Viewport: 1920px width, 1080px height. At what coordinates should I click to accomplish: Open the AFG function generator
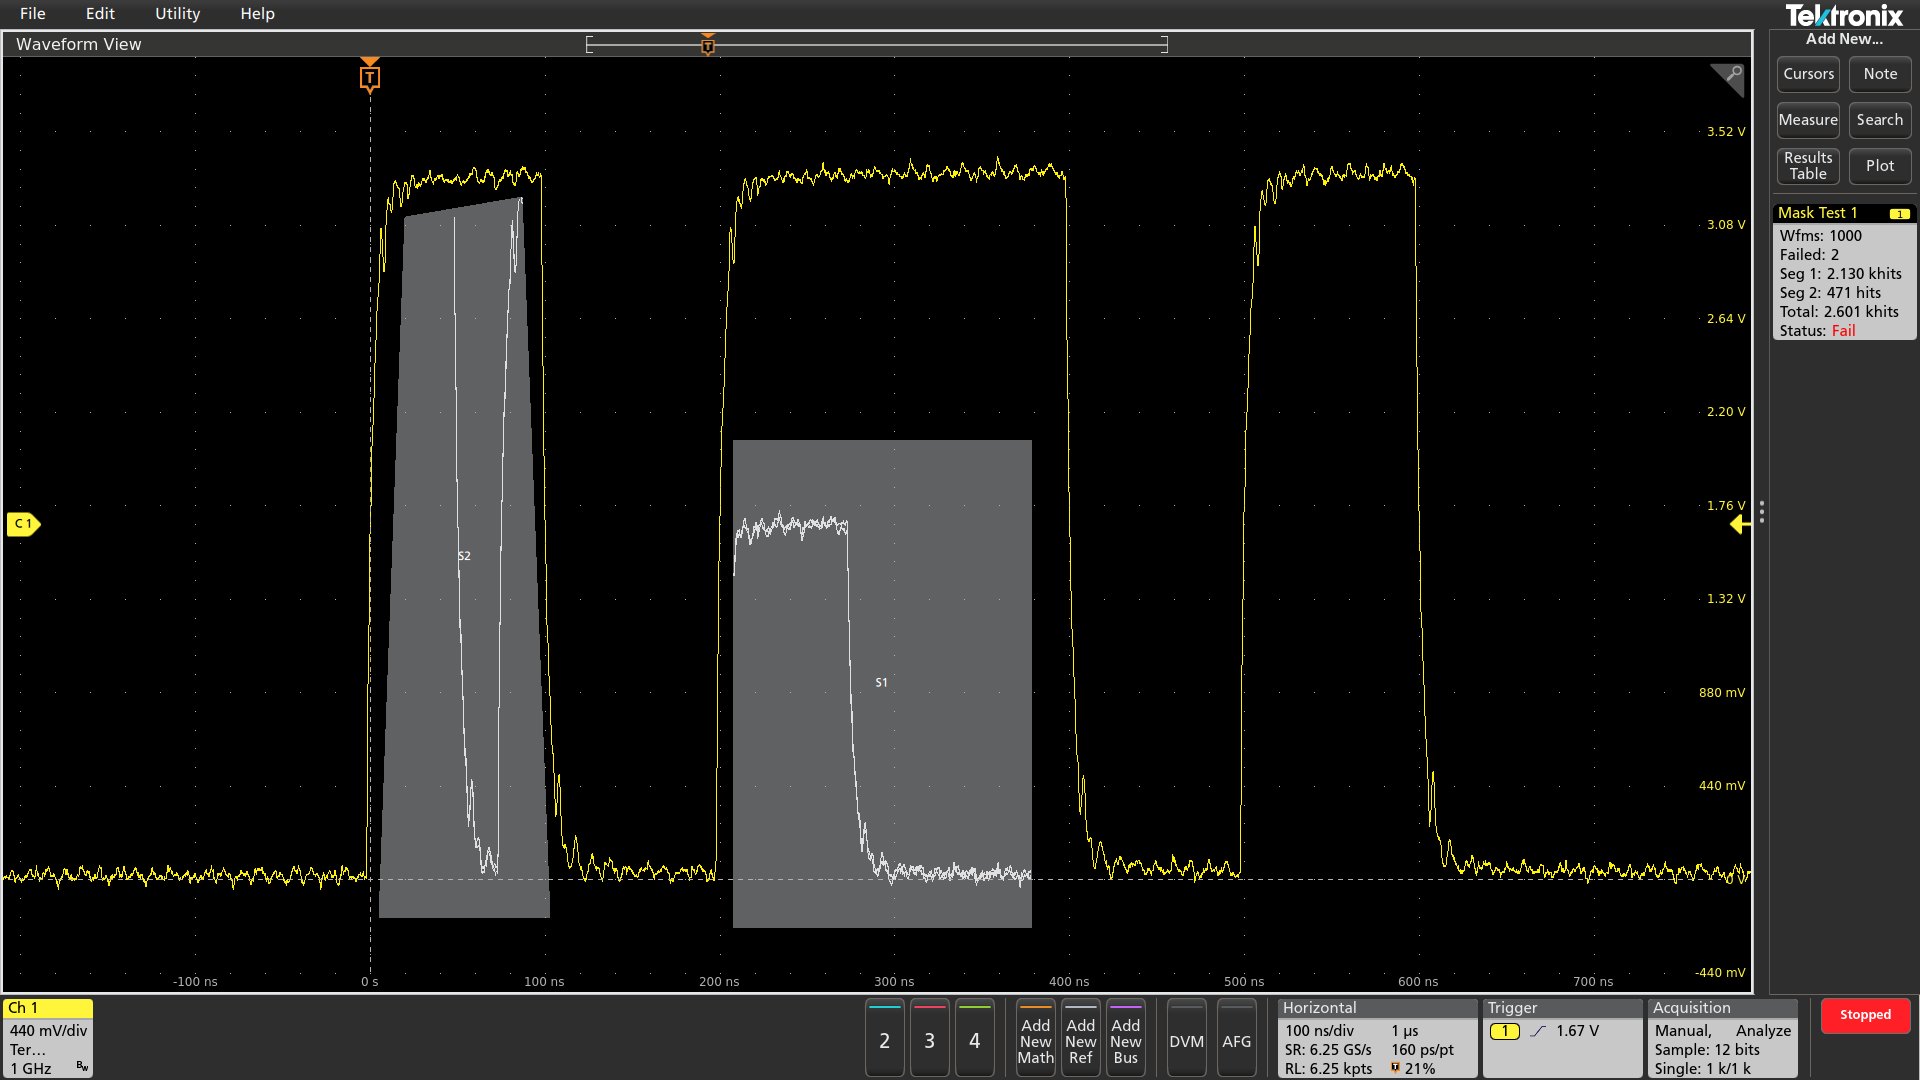click(1237, 1039)
